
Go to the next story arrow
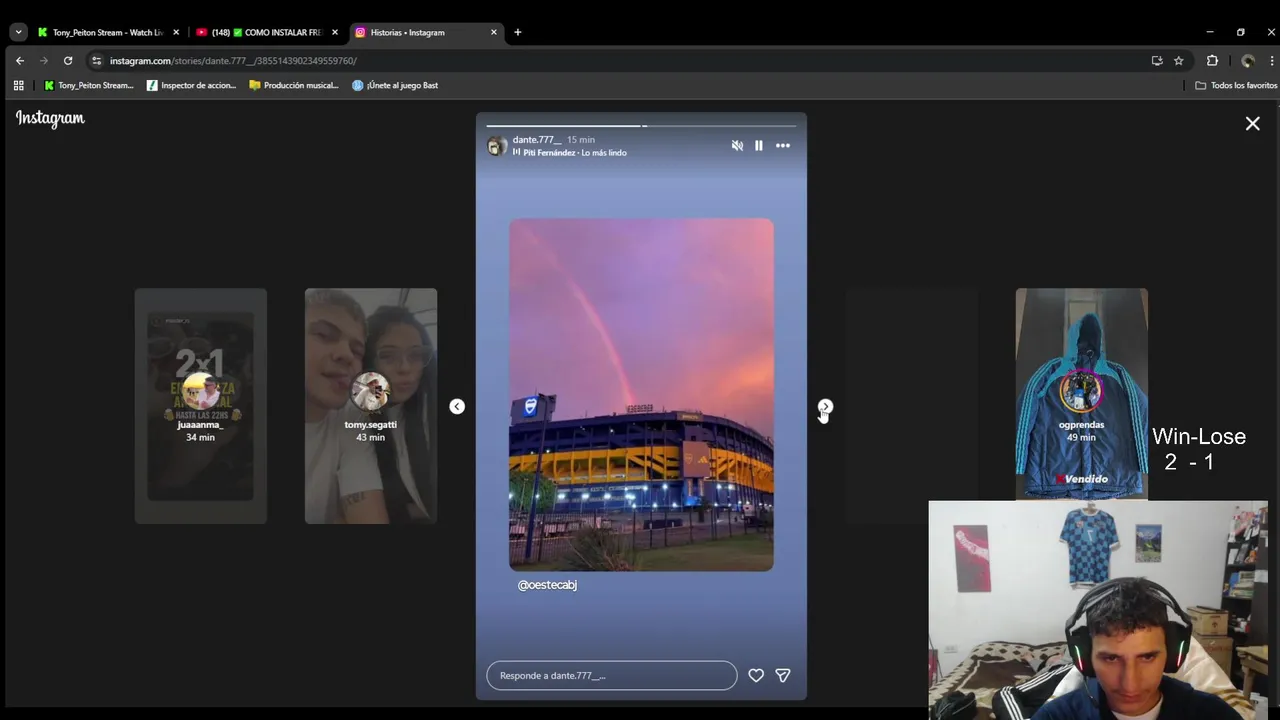825,407
